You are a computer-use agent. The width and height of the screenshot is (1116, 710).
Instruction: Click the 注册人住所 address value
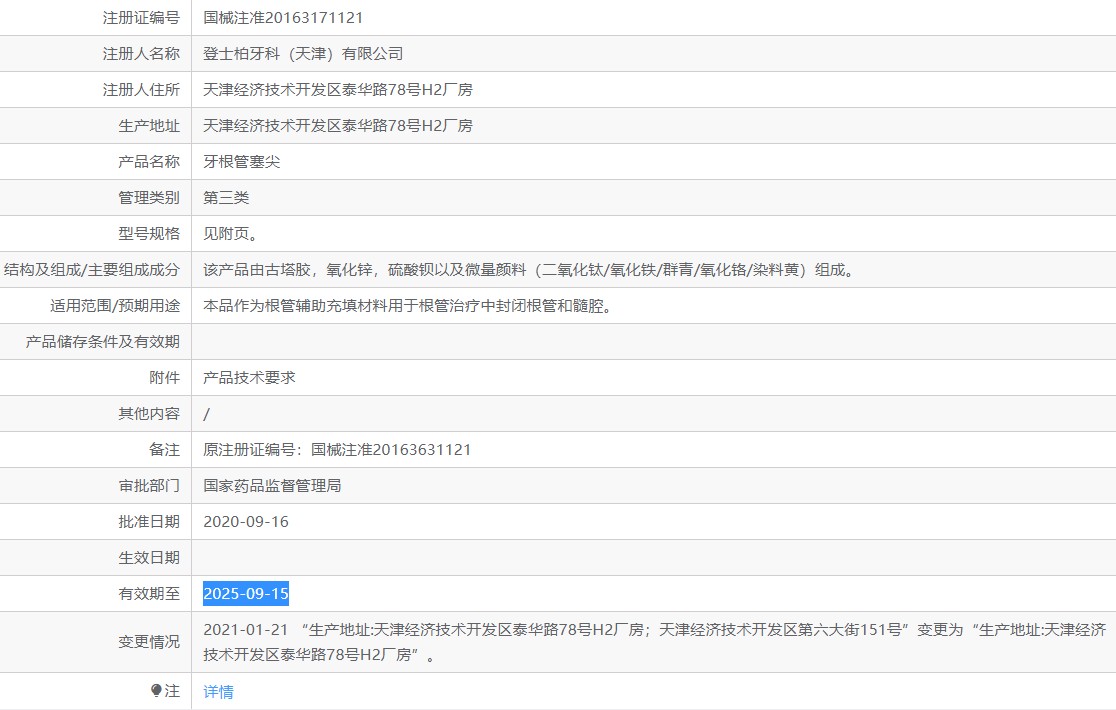click(x=337, y=90)
